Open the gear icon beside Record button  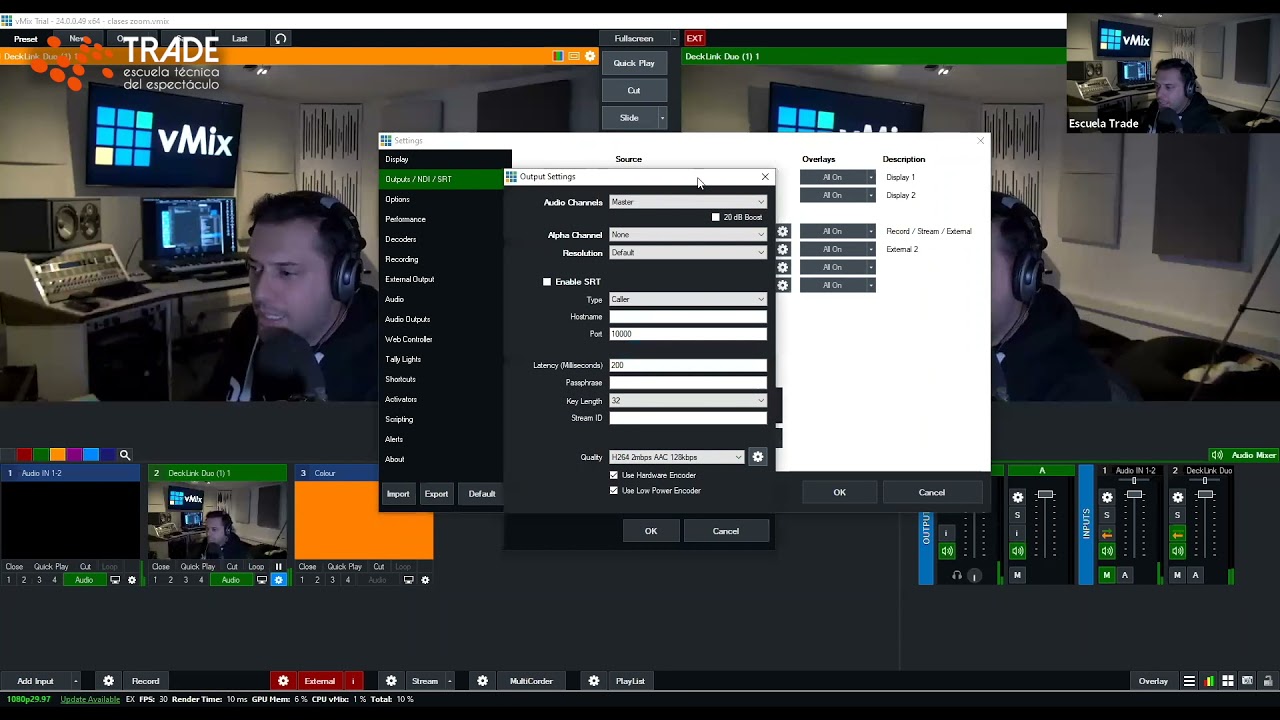[x=108, y=681]
